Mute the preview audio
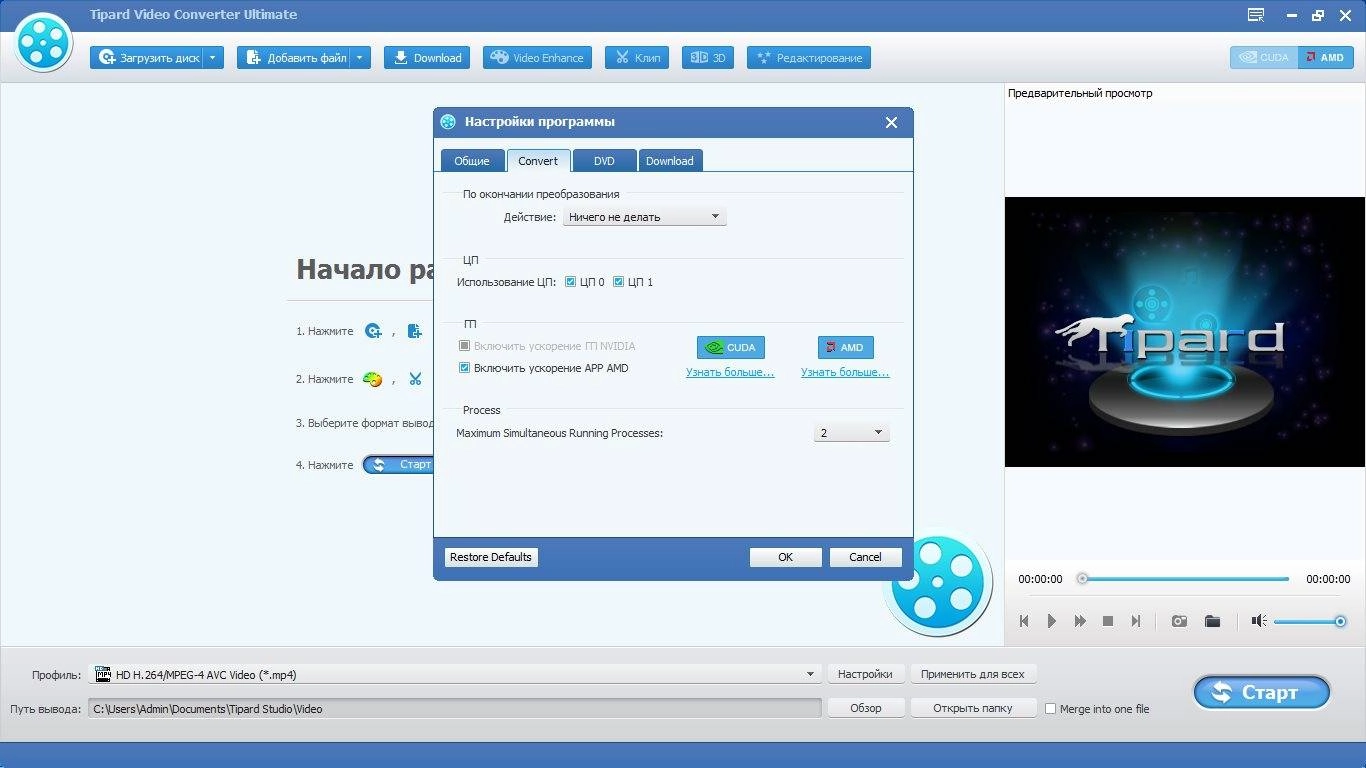This screenshot has height=768, width=1366. pos(1259,621)
